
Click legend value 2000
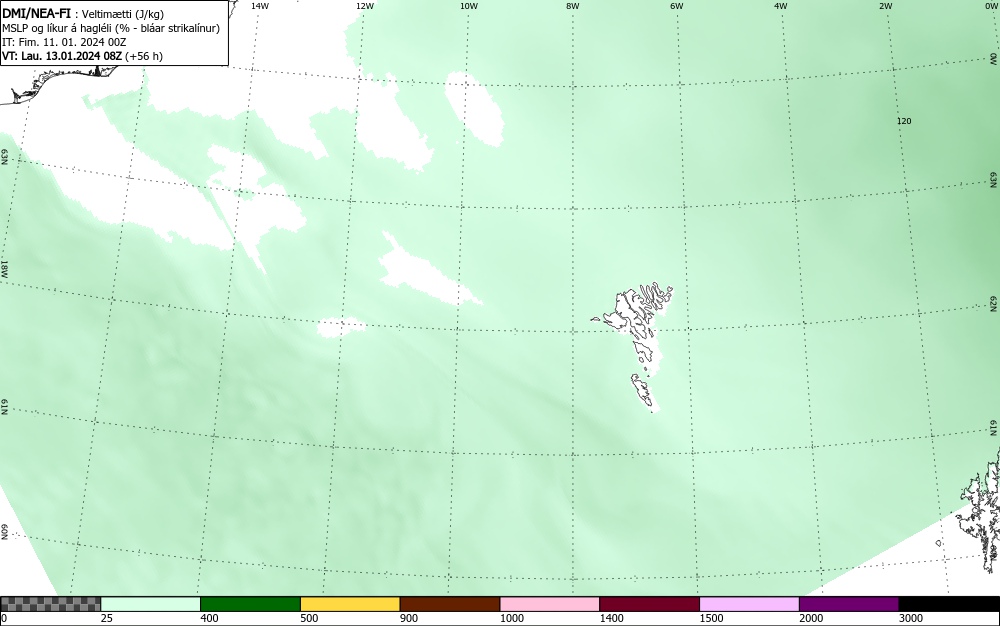click(811, 618)
